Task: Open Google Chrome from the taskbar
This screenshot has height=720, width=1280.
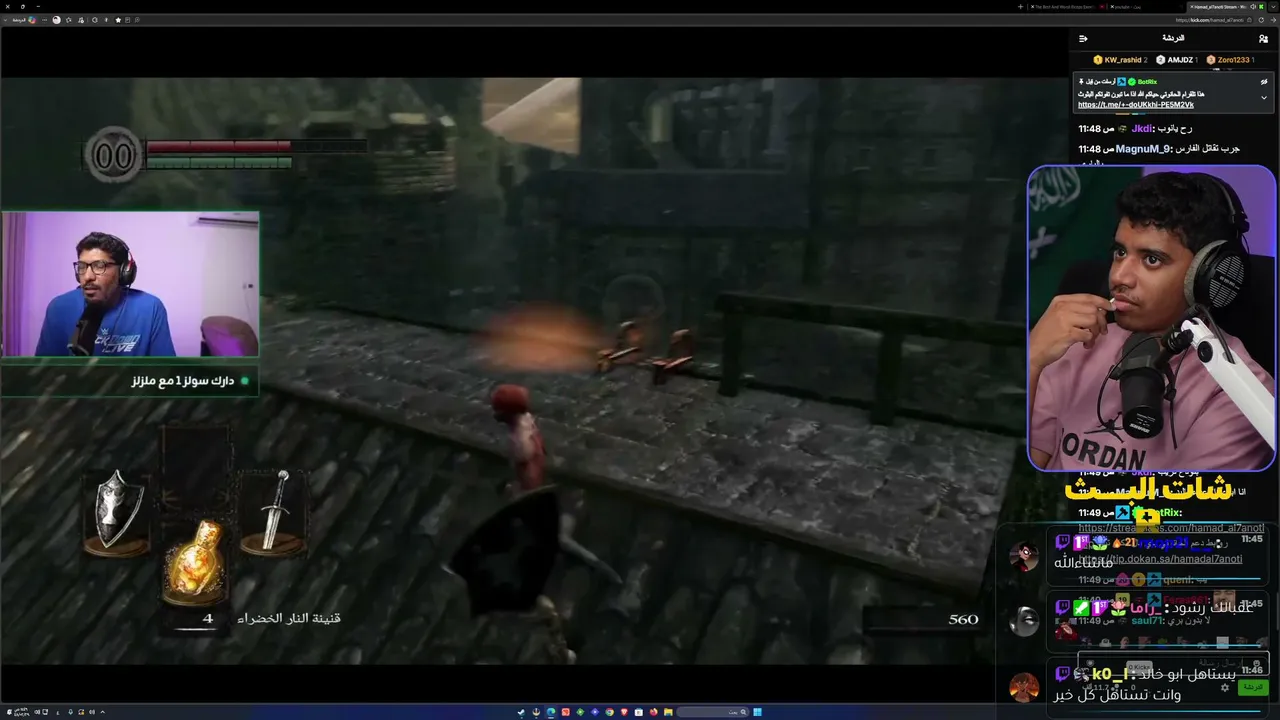Action: tap(611, 712)
